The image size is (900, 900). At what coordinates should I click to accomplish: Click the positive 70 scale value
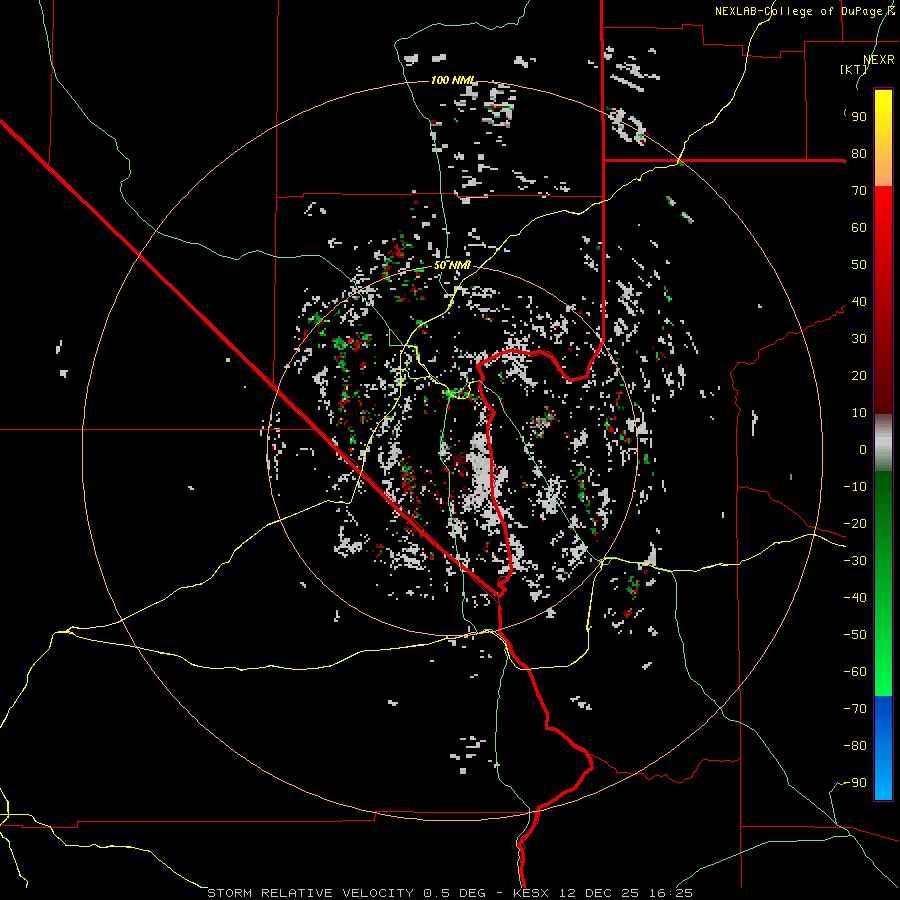(x=859, y=191)
